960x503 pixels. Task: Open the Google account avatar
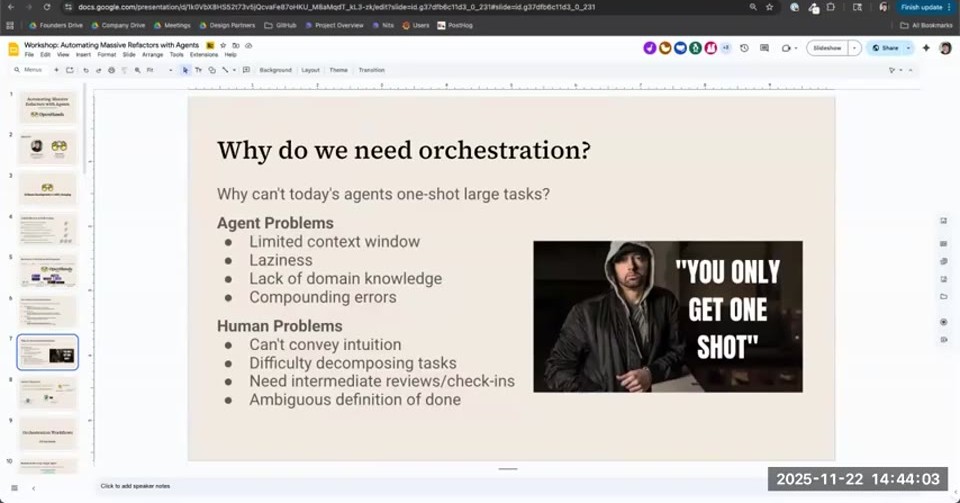[945, 48]
